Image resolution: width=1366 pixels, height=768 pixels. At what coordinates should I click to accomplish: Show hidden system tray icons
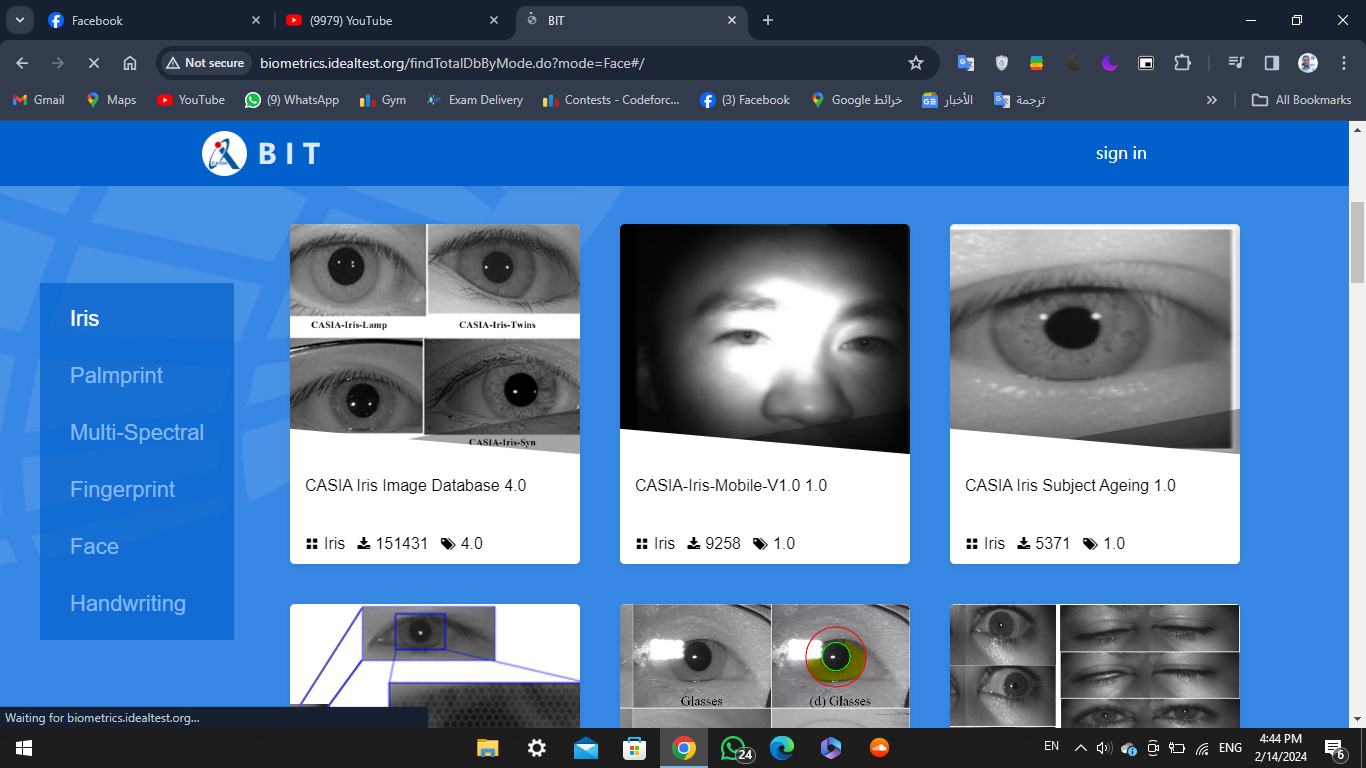tap(1080, 748)
